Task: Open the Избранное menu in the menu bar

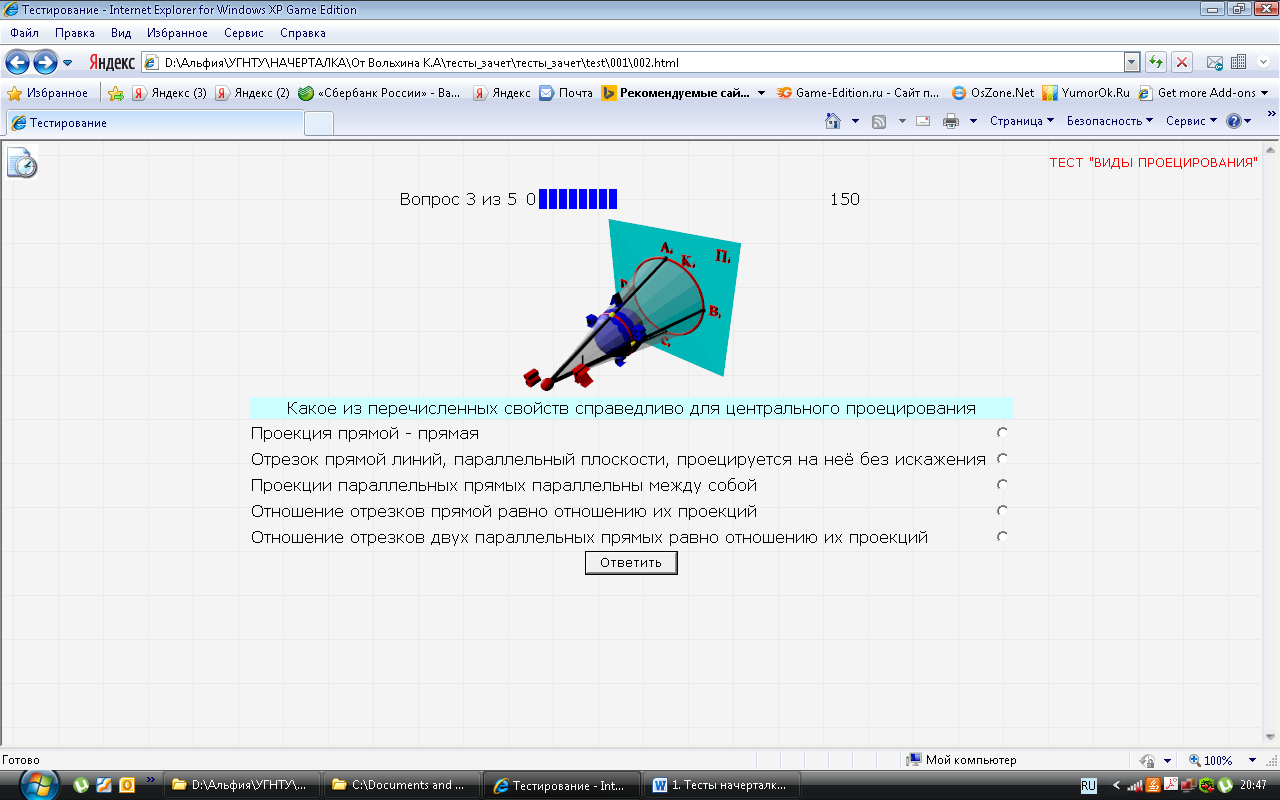Action: 177,33
